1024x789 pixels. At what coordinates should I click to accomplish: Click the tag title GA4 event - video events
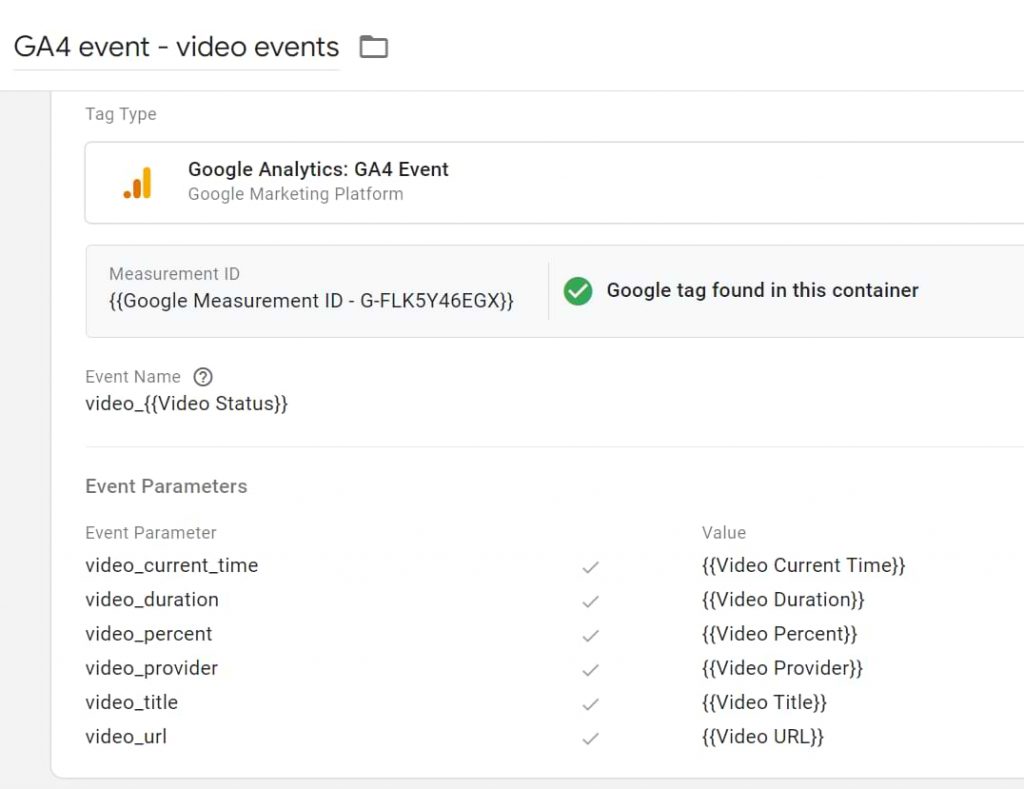pyautogui.click(x=176, y=46)
